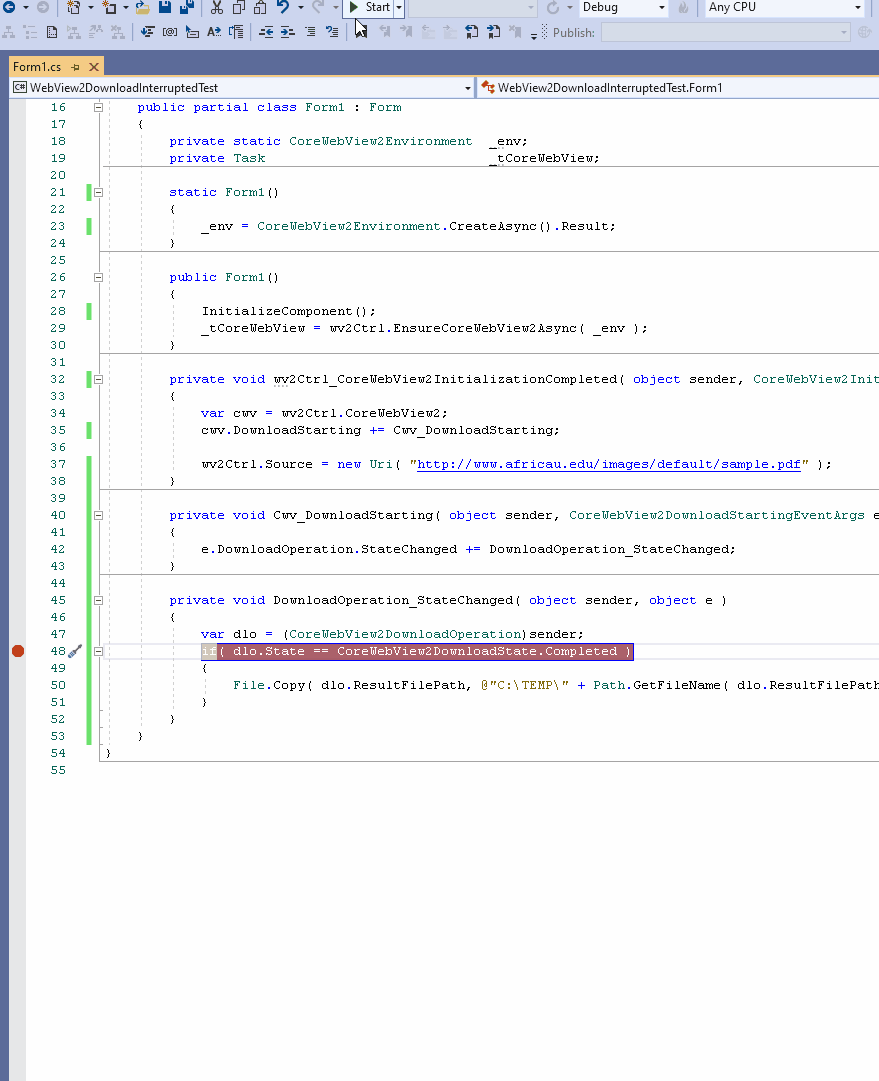This screenshot has width=879, height=1081.
Task: Click the Uncomment Selected Lines icon
Action: click(x=332, y=32)
